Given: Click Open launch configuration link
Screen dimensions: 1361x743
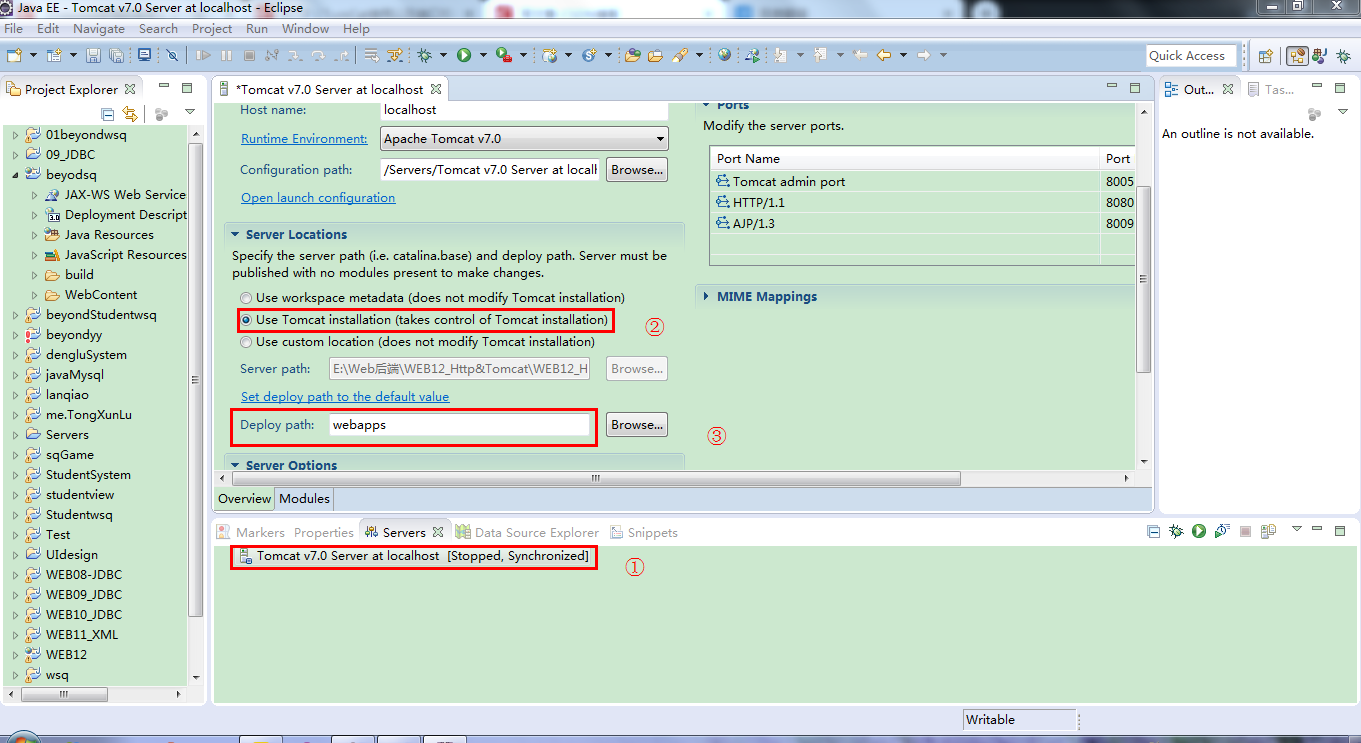Looking at the screenshot, I should click(318, 198).
